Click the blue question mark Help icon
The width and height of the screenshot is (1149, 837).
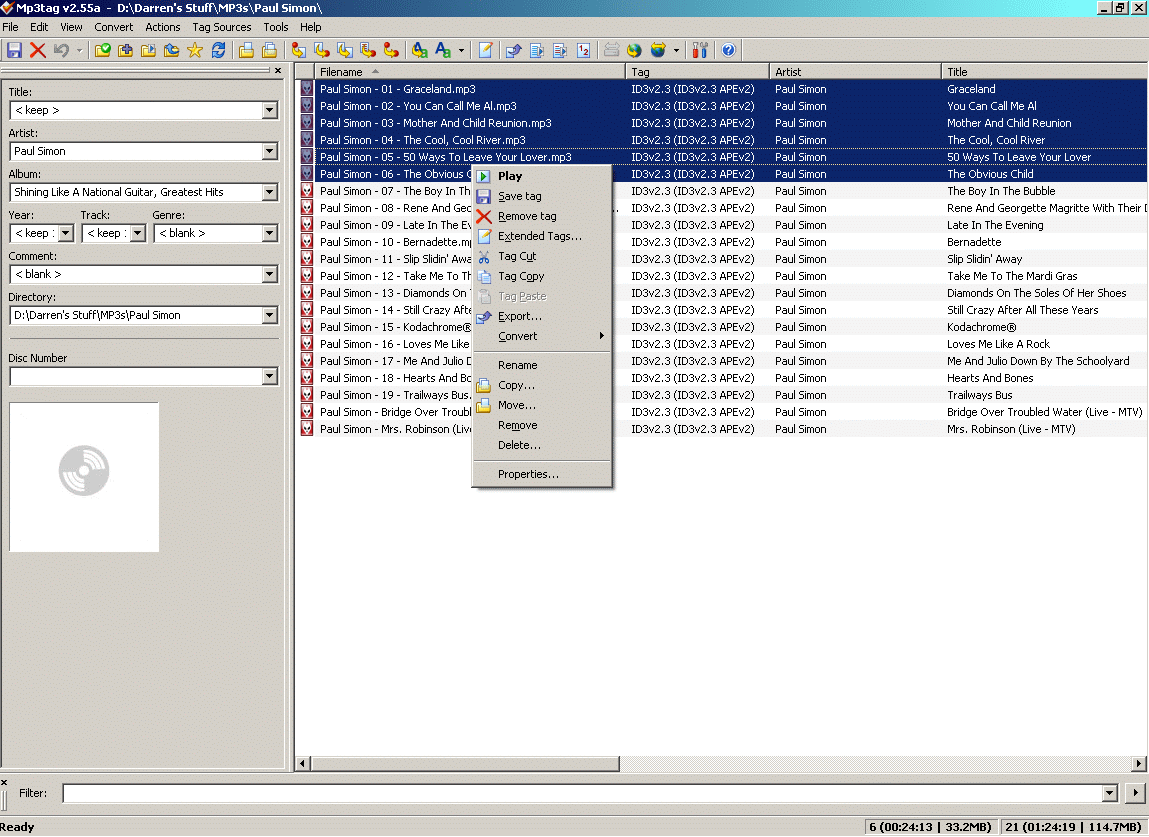click(x=728, y=50)
